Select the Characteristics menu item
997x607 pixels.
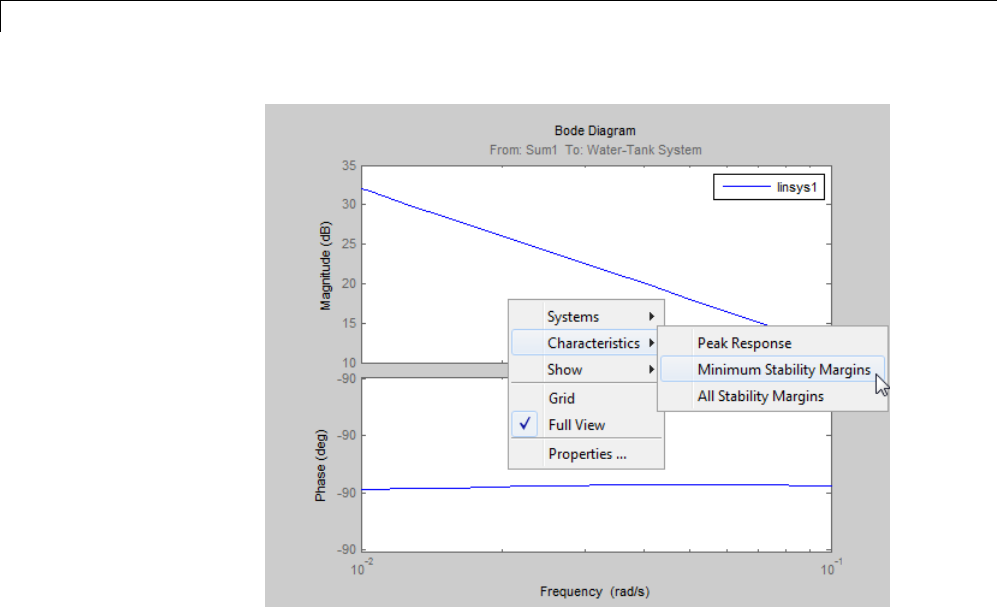(x=593, y=343)
